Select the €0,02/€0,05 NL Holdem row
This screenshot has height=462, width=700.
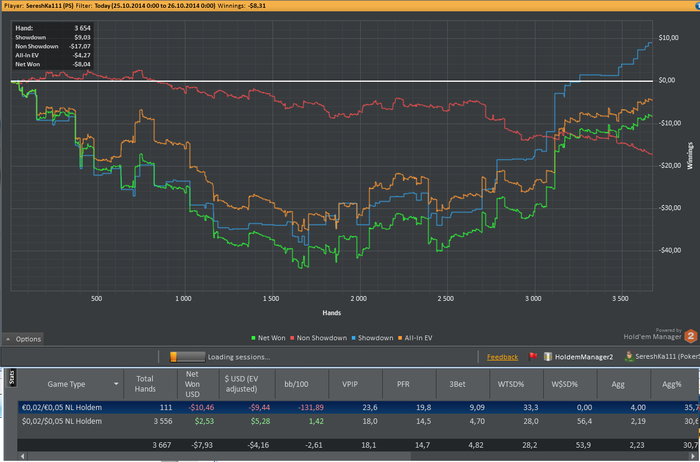point(358,407)
